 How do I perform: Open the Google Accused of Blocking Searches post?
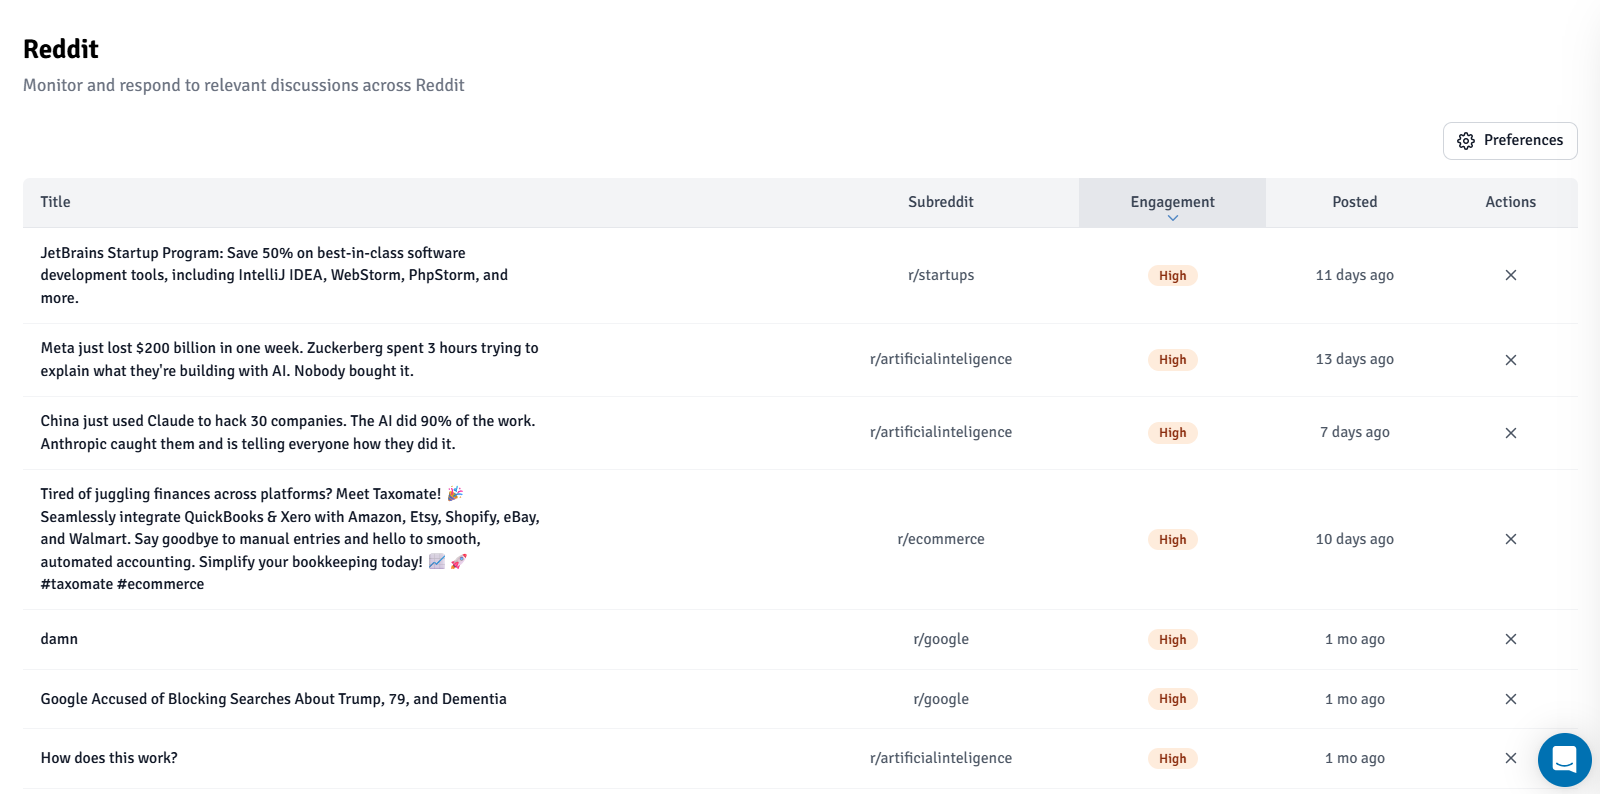(273, 699)
